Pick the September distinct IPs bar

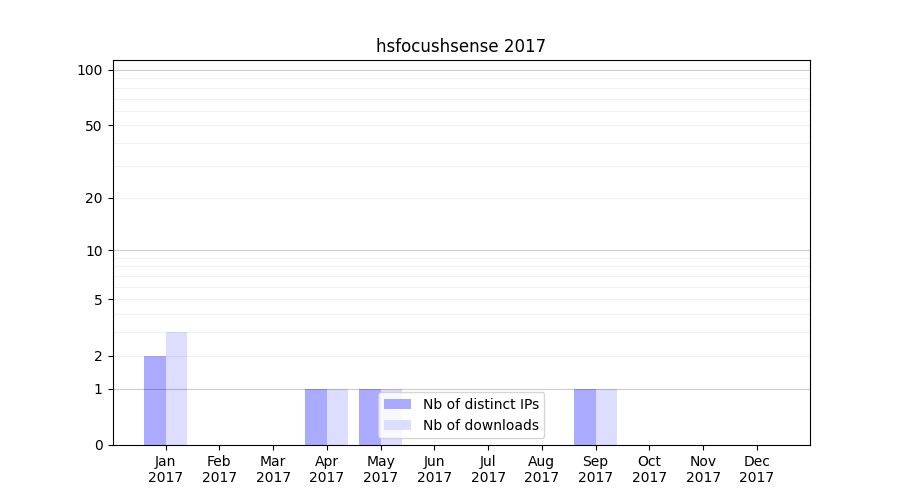(x=585, y=416)
